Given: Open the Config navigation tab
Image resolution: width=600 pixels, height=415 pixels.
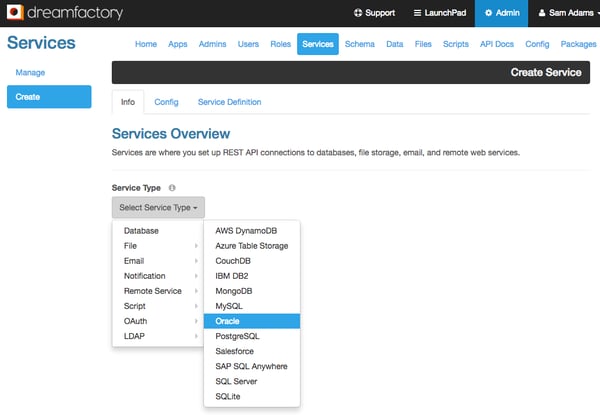Looking at the screenshot, I should (537, 44).
